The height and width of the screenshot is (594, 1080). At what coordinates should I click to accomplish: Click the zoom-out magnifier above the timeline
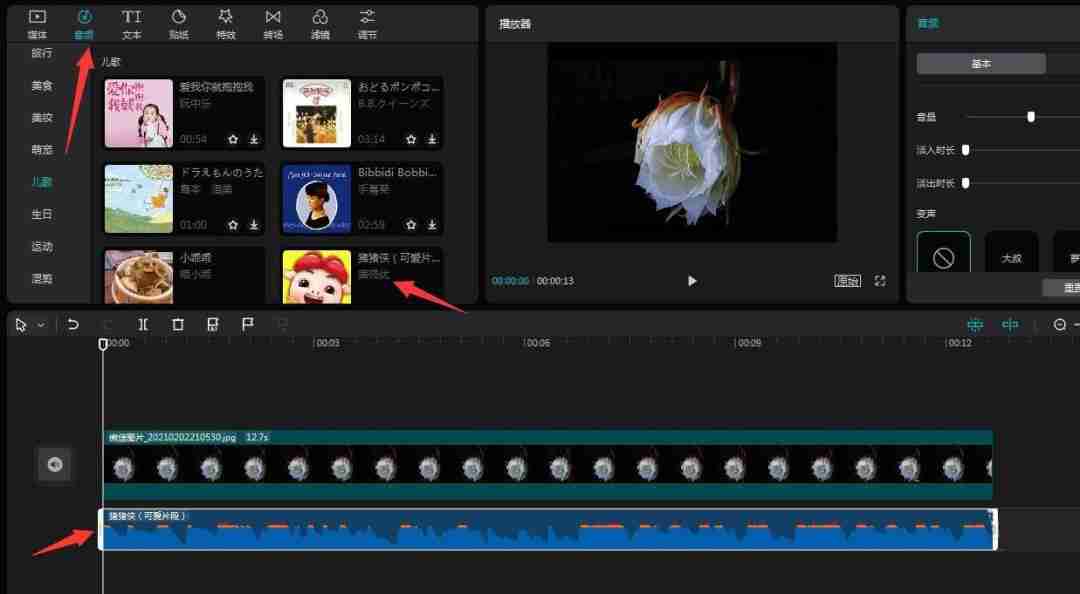pyautogui.click(x=1058, y=324)
